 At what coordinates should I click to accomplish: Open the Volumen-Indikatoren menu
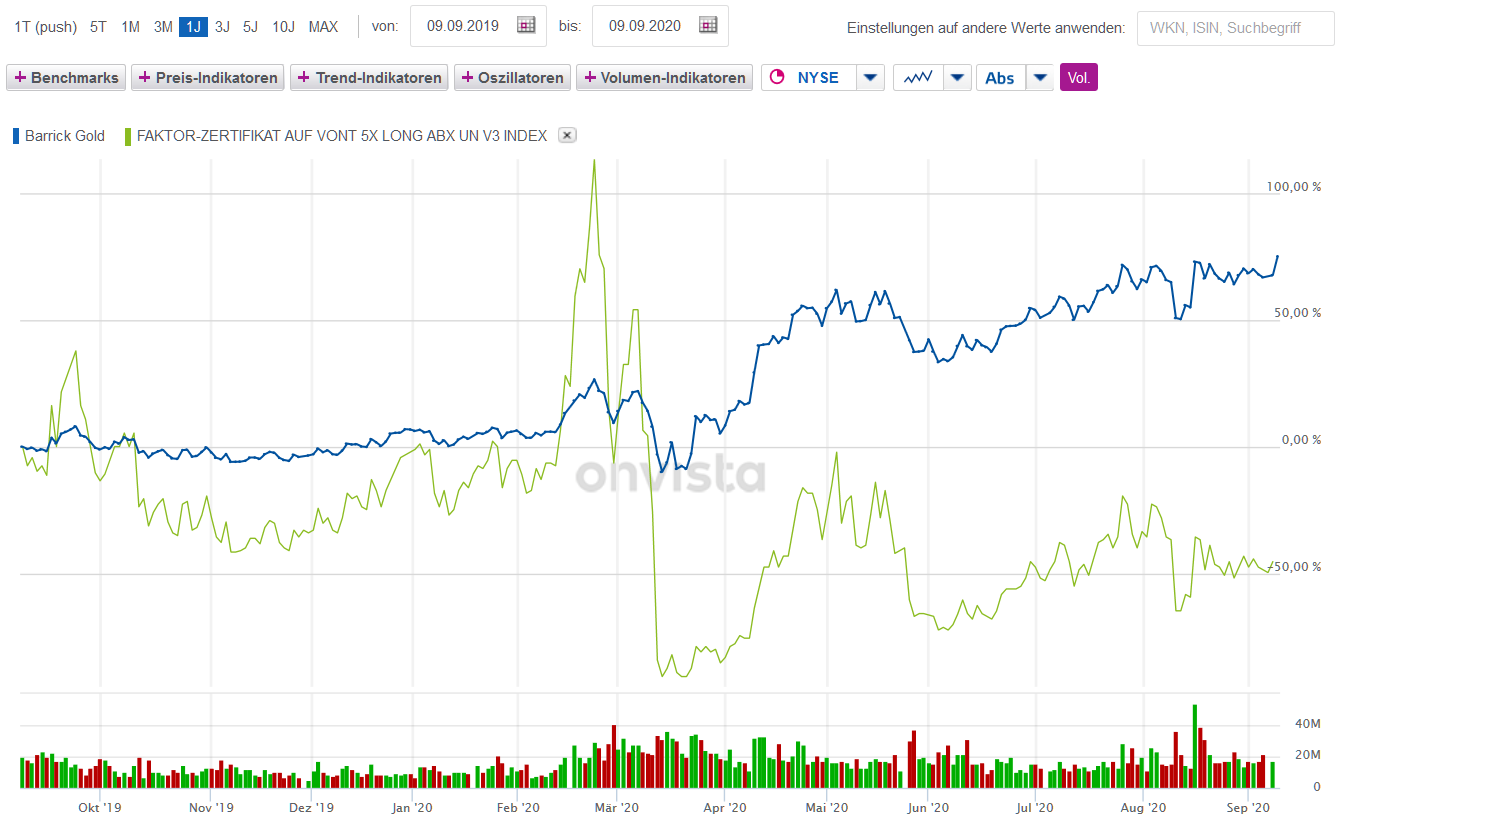[664, 77]
